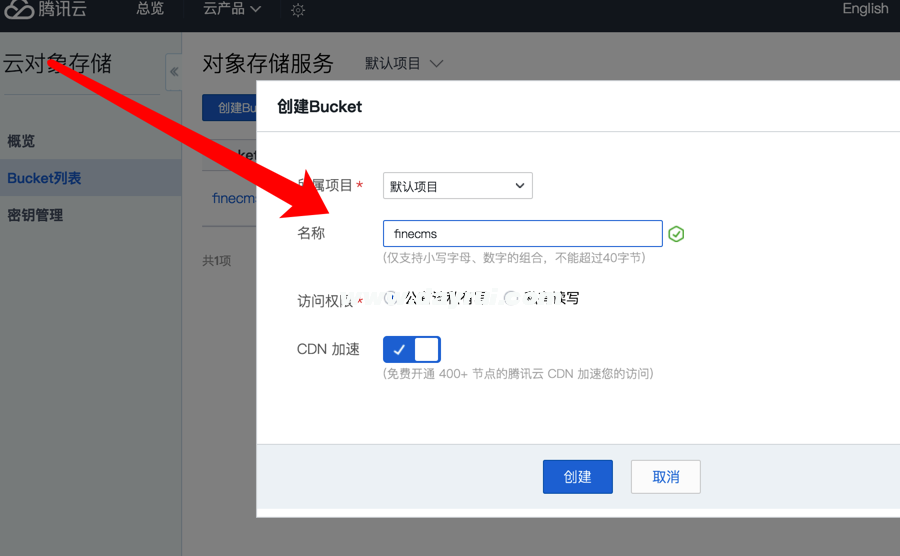Select the second 访问权限 radio option
This screenshot has height=556, width=900.
pos(511,298)
